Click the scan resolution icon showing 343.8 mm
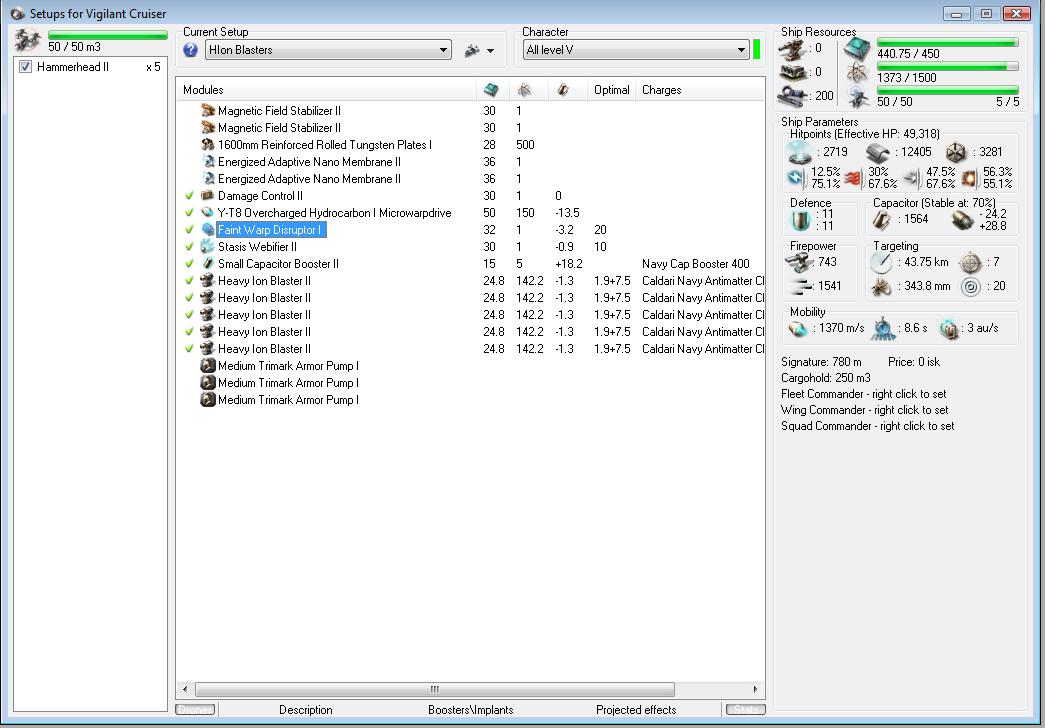 click(881, 287)
